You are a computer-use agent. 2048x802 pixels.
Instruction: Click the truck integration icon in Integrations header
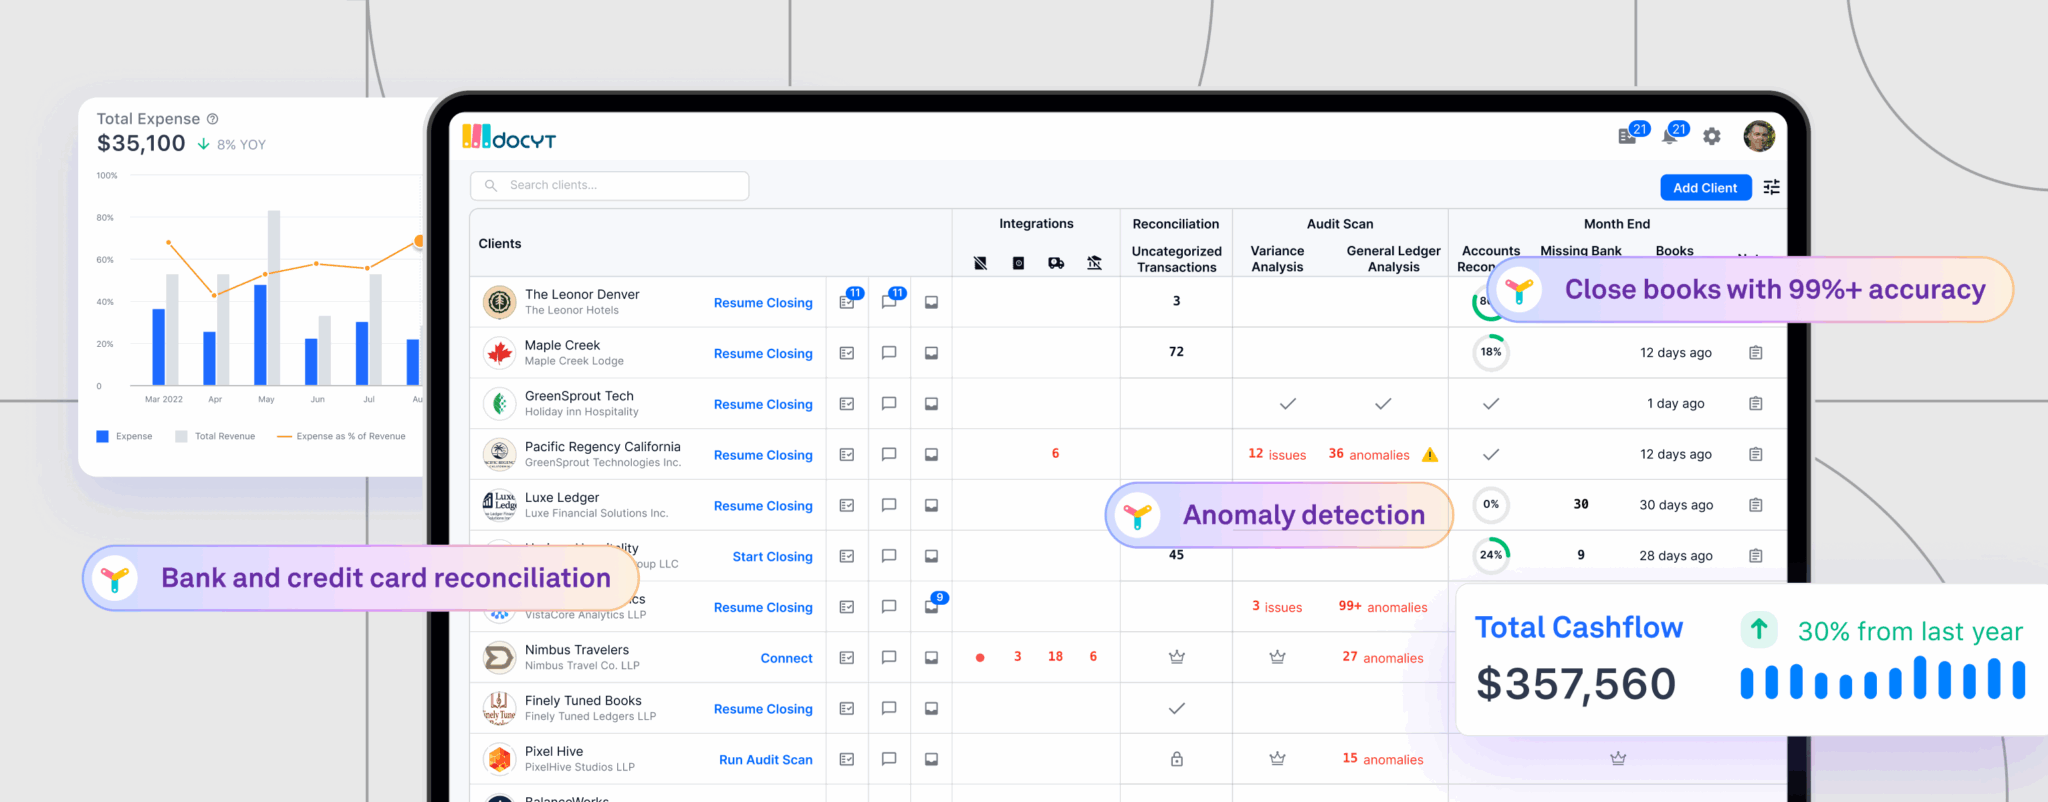pos(1056,263)
